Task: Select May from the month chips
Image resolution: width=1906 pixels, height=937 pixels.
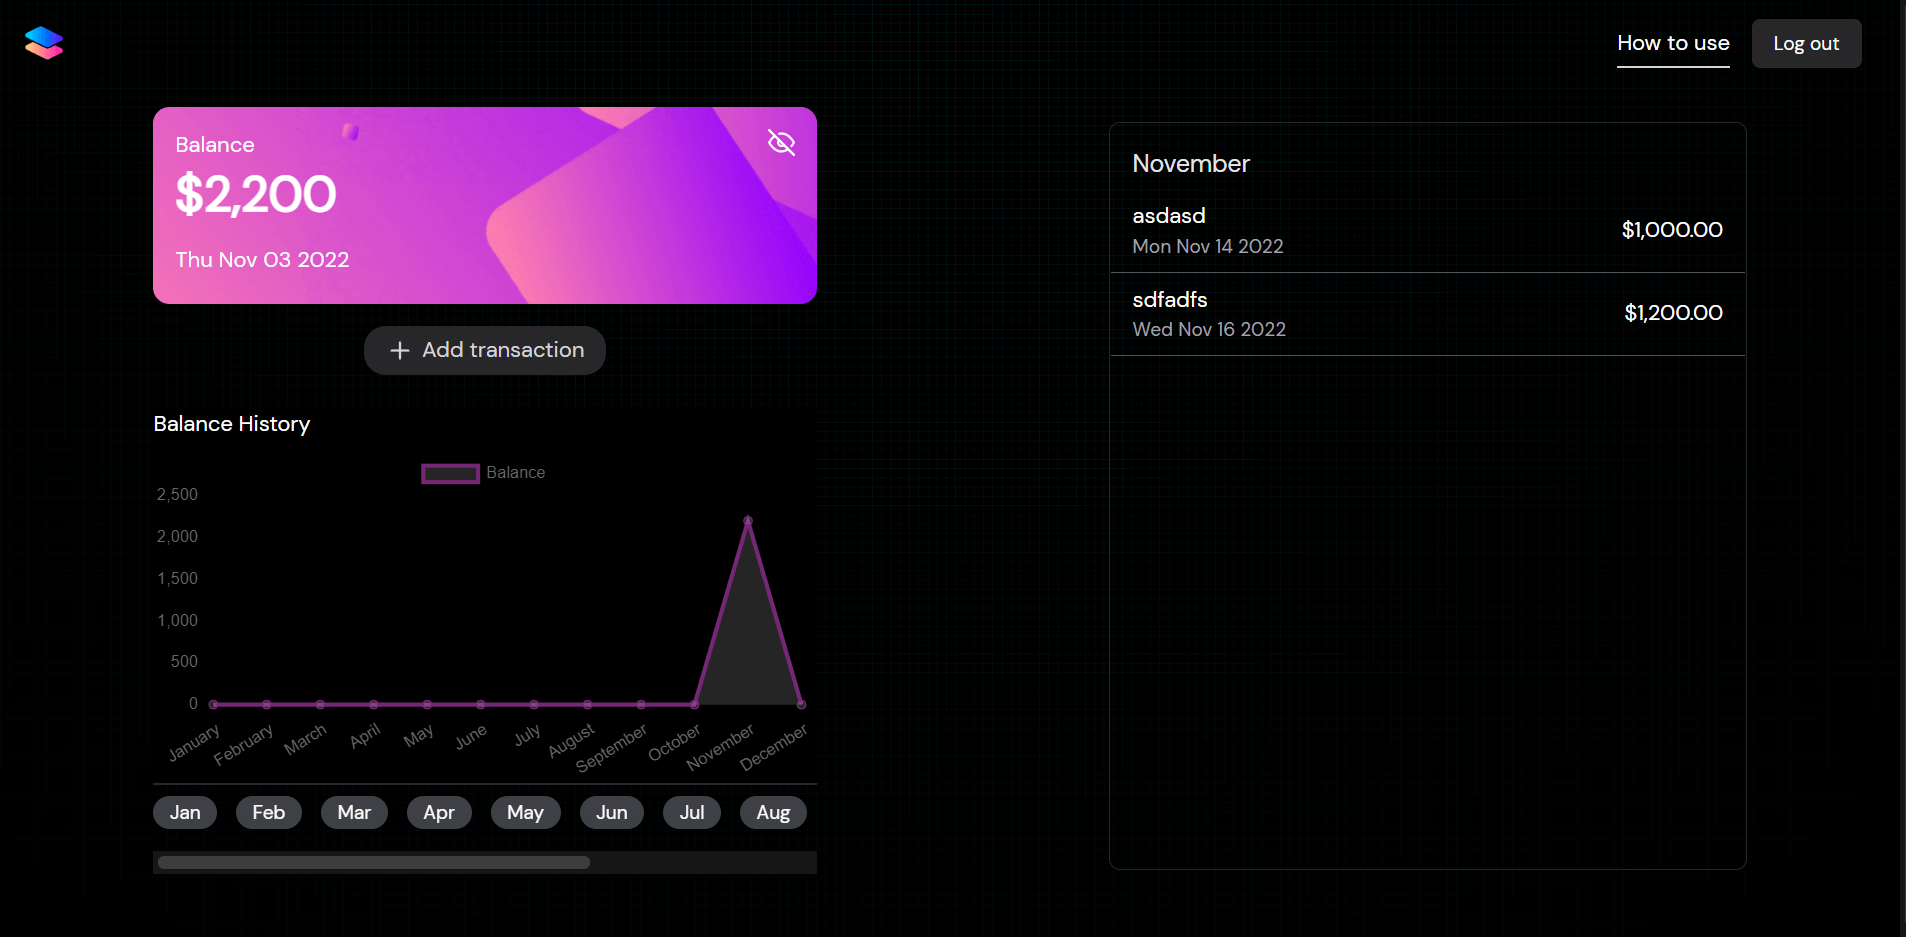Action: [x=525, y=812]
